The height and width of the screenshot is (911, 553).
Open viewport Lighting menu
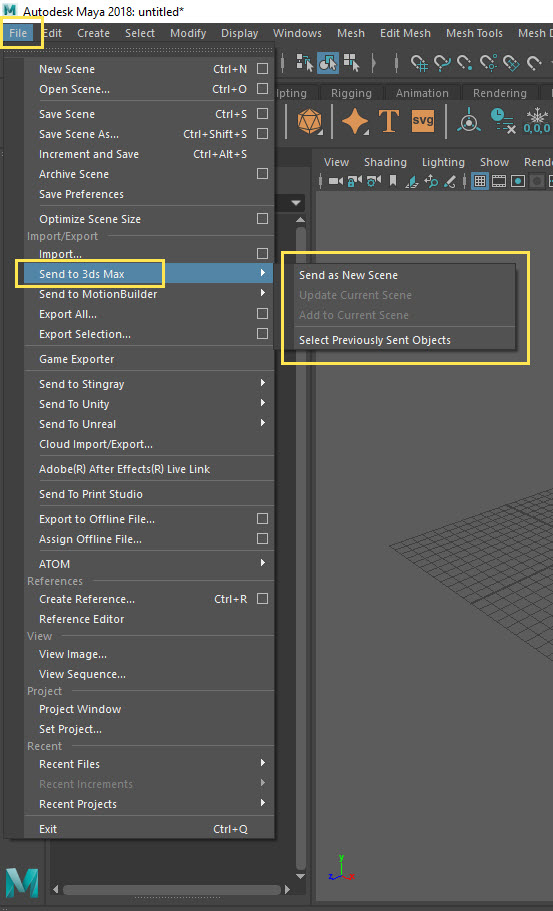tap(443, 162)
